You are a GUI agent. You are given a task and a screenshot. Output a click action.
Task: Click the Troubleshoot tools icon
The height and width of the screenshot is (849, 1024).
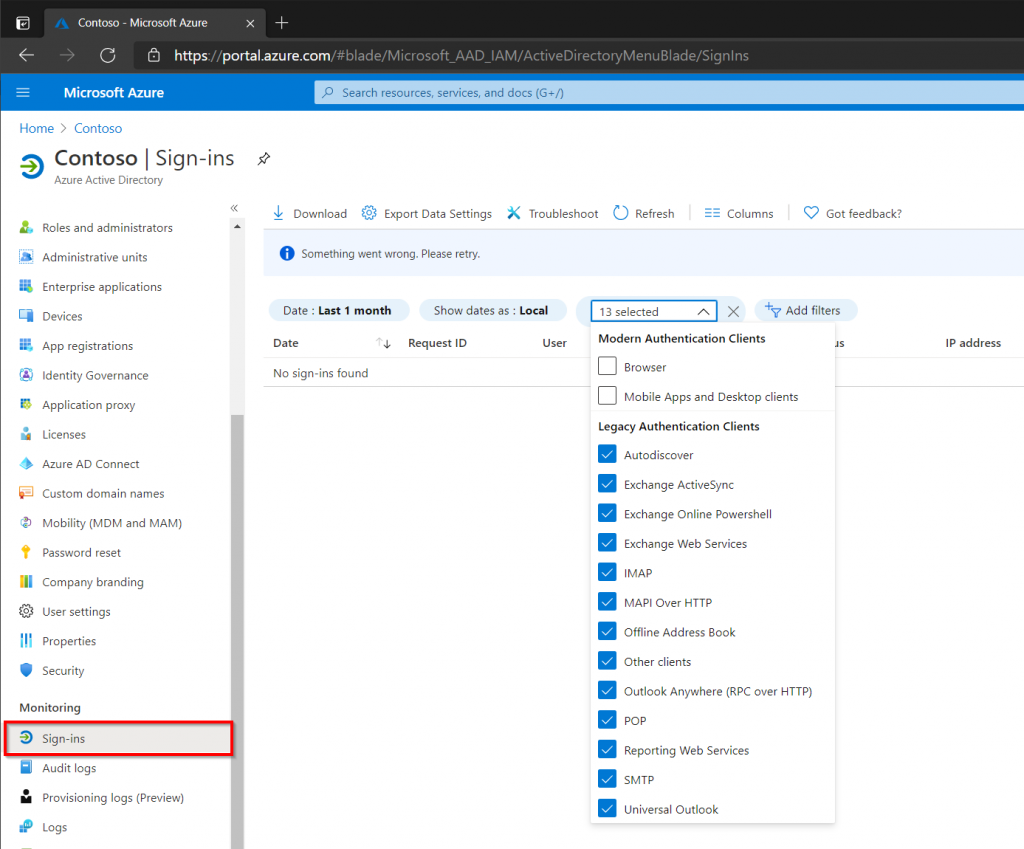pos(514,213)
